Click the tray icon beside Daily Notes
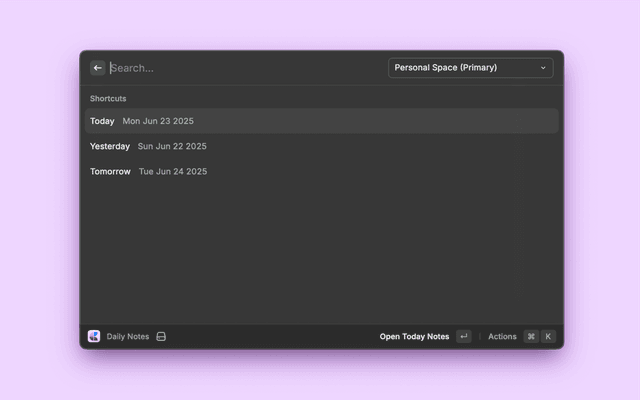This screenshot has width=640, height=400. [x=161, y=337]
